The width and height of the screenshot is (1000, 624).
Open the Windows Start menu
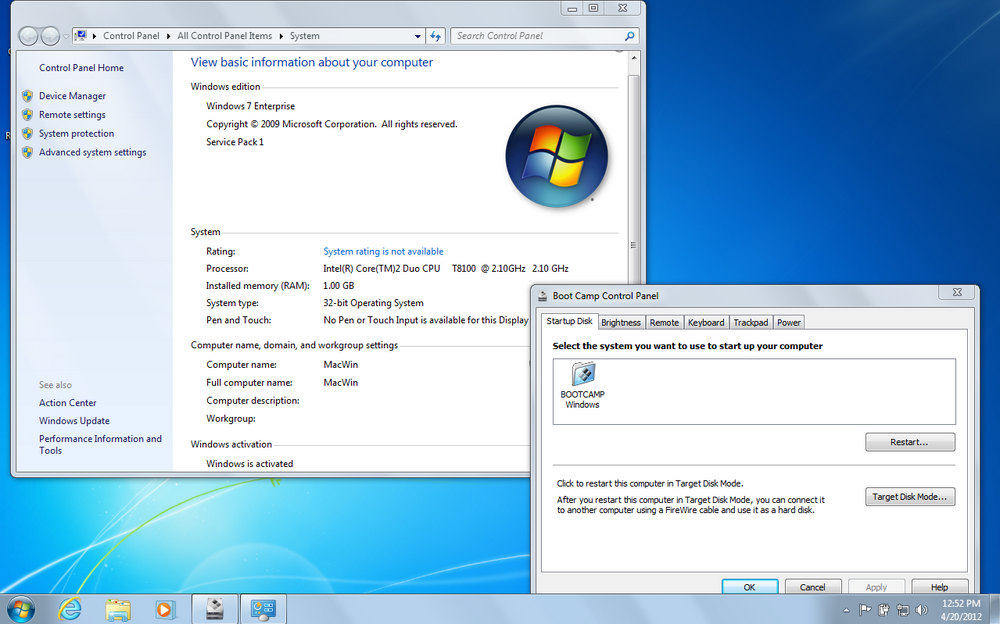coord(20,610)
